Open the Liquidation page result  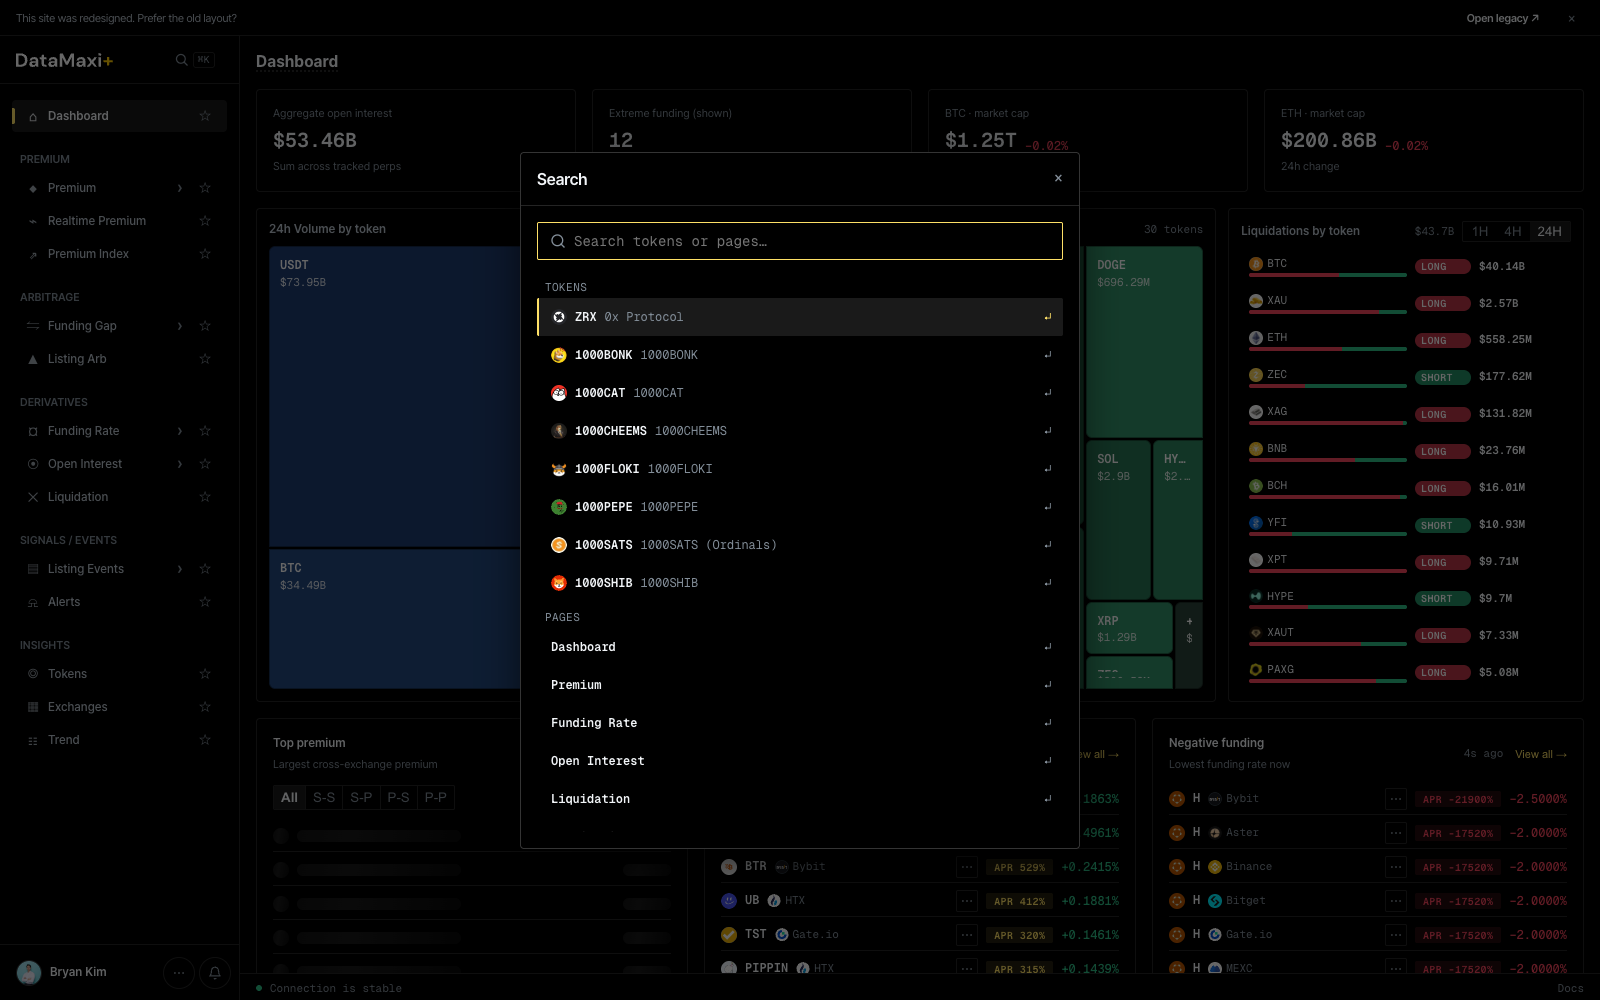[x=800, y=799]
